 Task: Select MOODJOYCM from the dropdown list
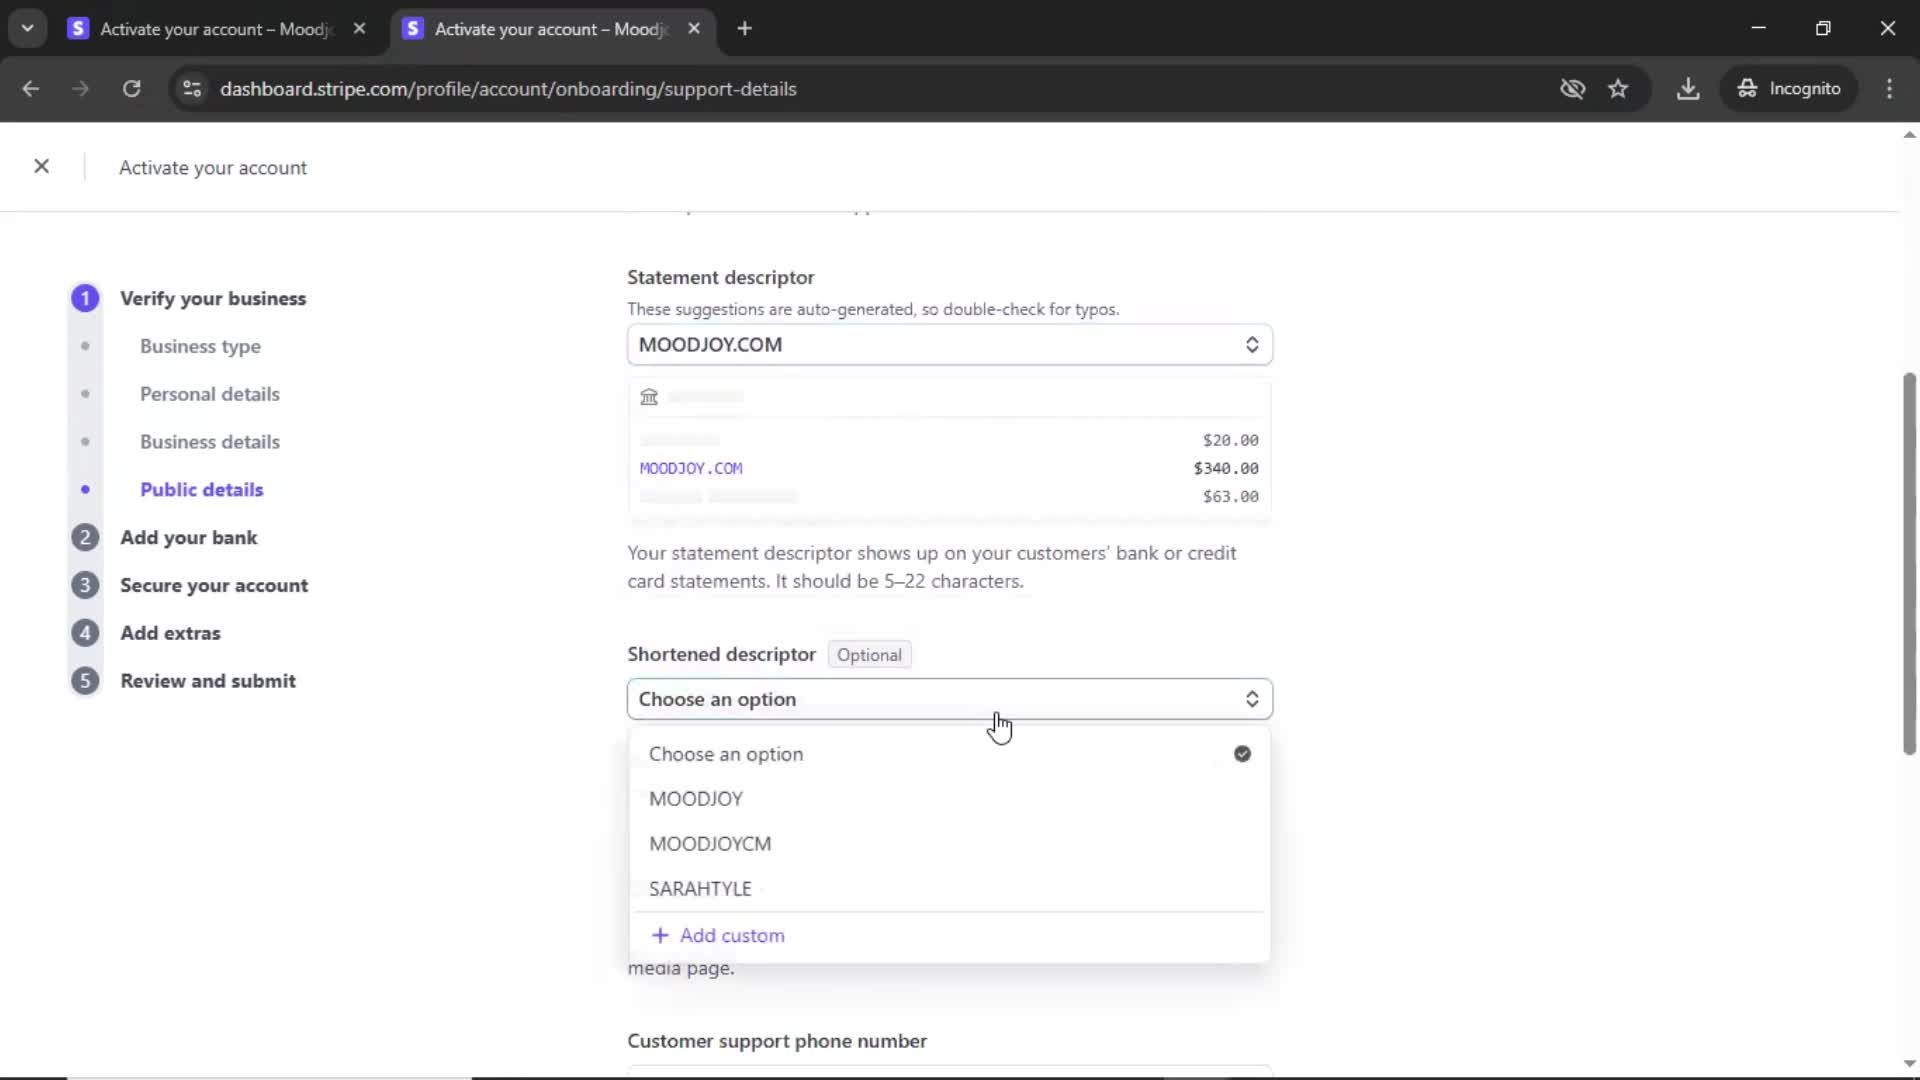710,844
